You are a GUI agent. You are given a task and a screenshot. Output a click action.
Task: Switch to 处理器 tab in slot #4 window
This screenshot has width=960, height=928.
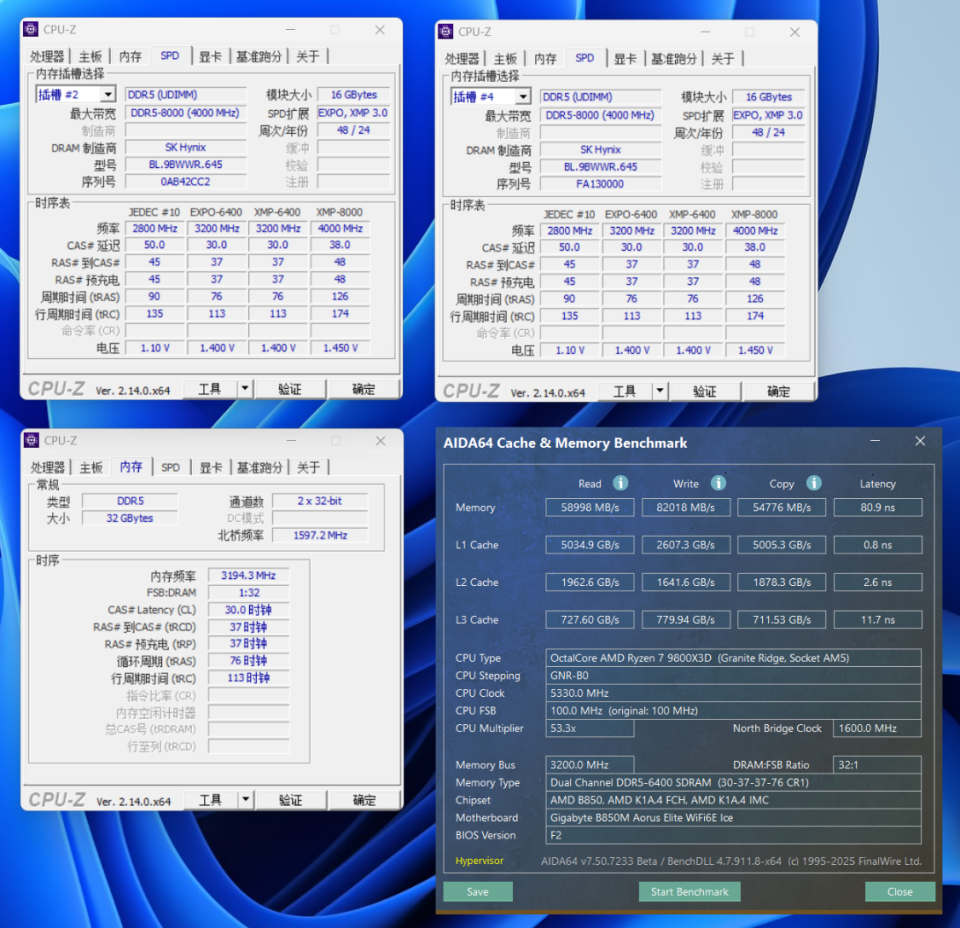tap(462, 59)
